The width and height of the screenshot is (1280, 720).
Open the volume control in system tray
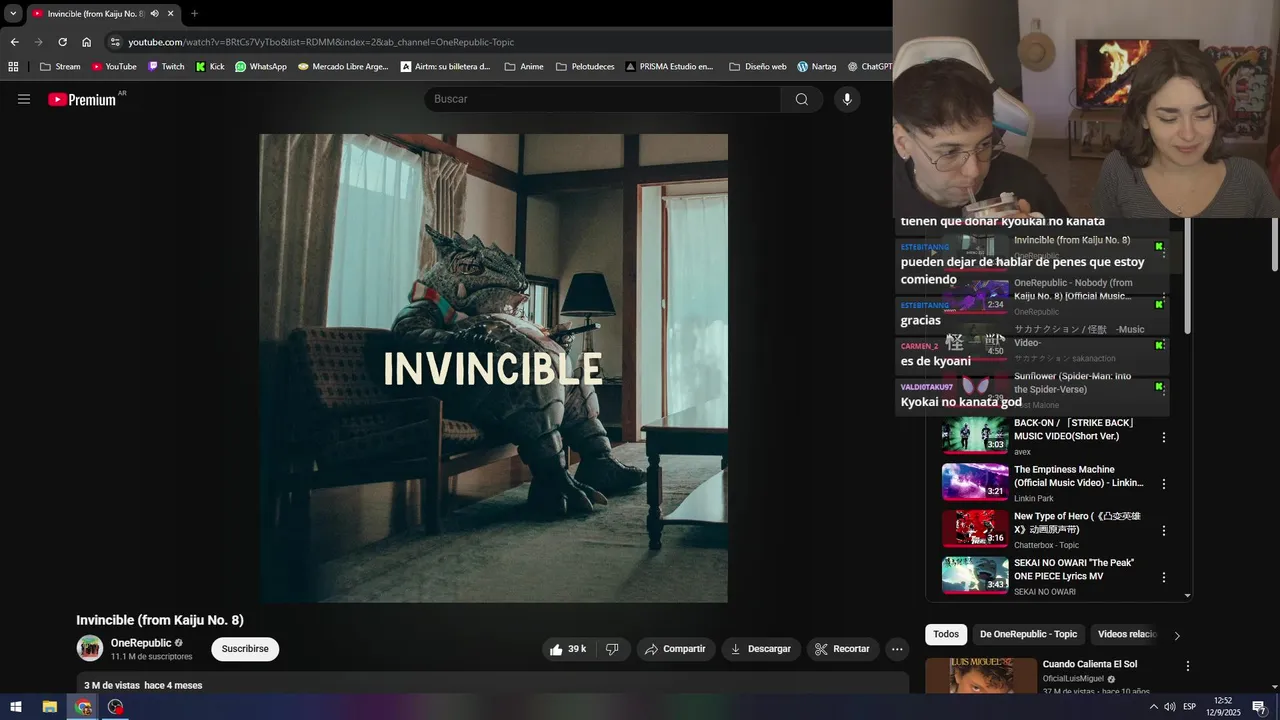[x=1170, y=707]
